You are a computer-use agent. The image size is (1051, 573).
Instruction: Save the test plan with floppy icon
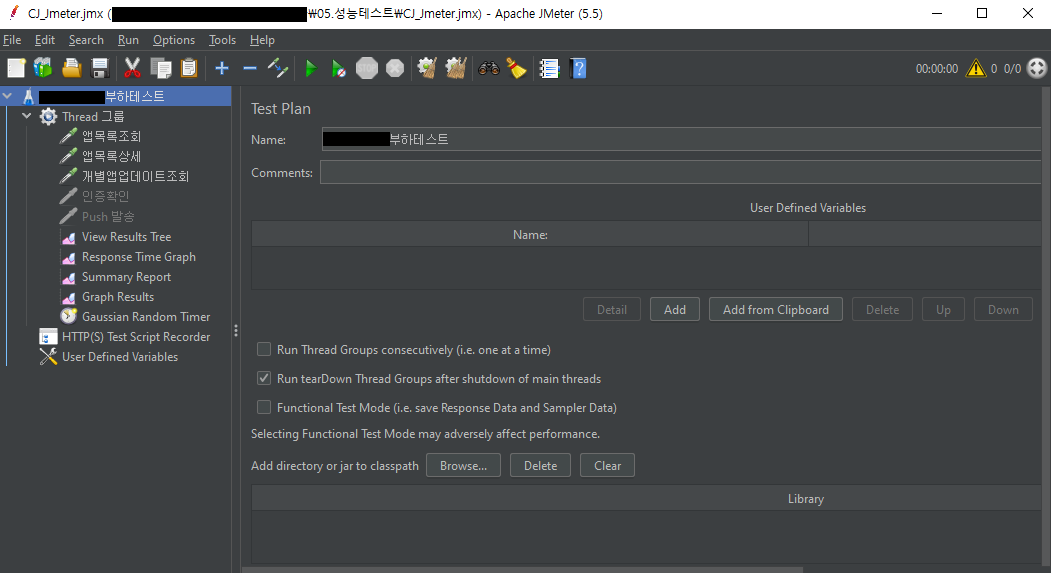100,68
